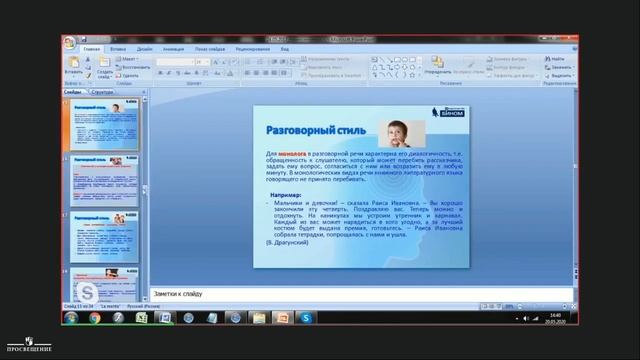Click the numbered list icon

(261, 62)
